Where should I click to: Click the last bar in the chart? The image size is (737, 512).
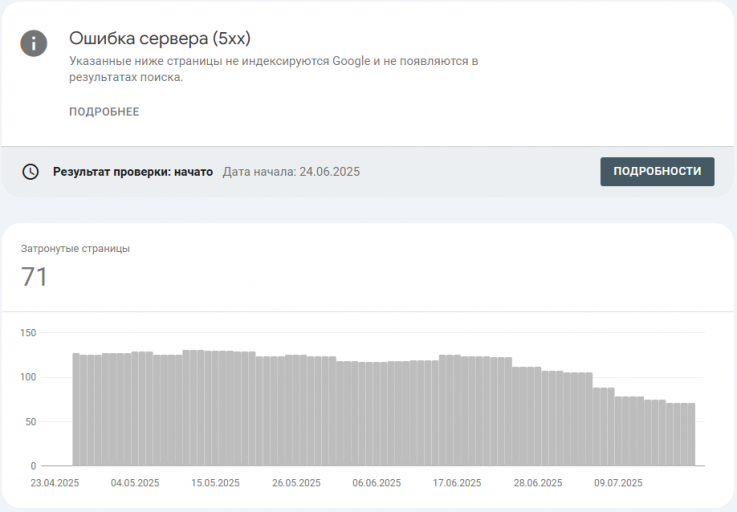tap(691, 434)
